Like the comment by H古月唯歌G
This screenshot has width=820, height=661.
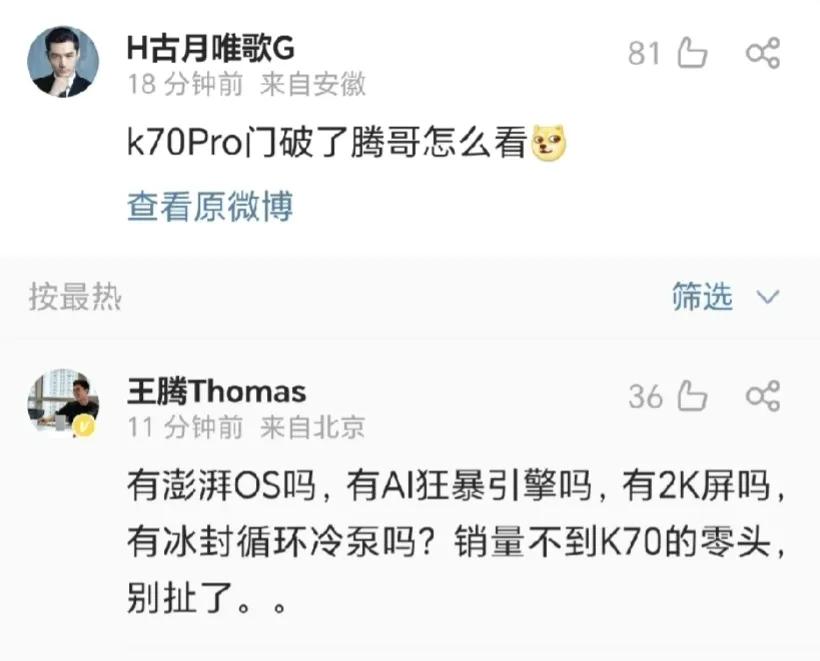[x=692, y=53]
